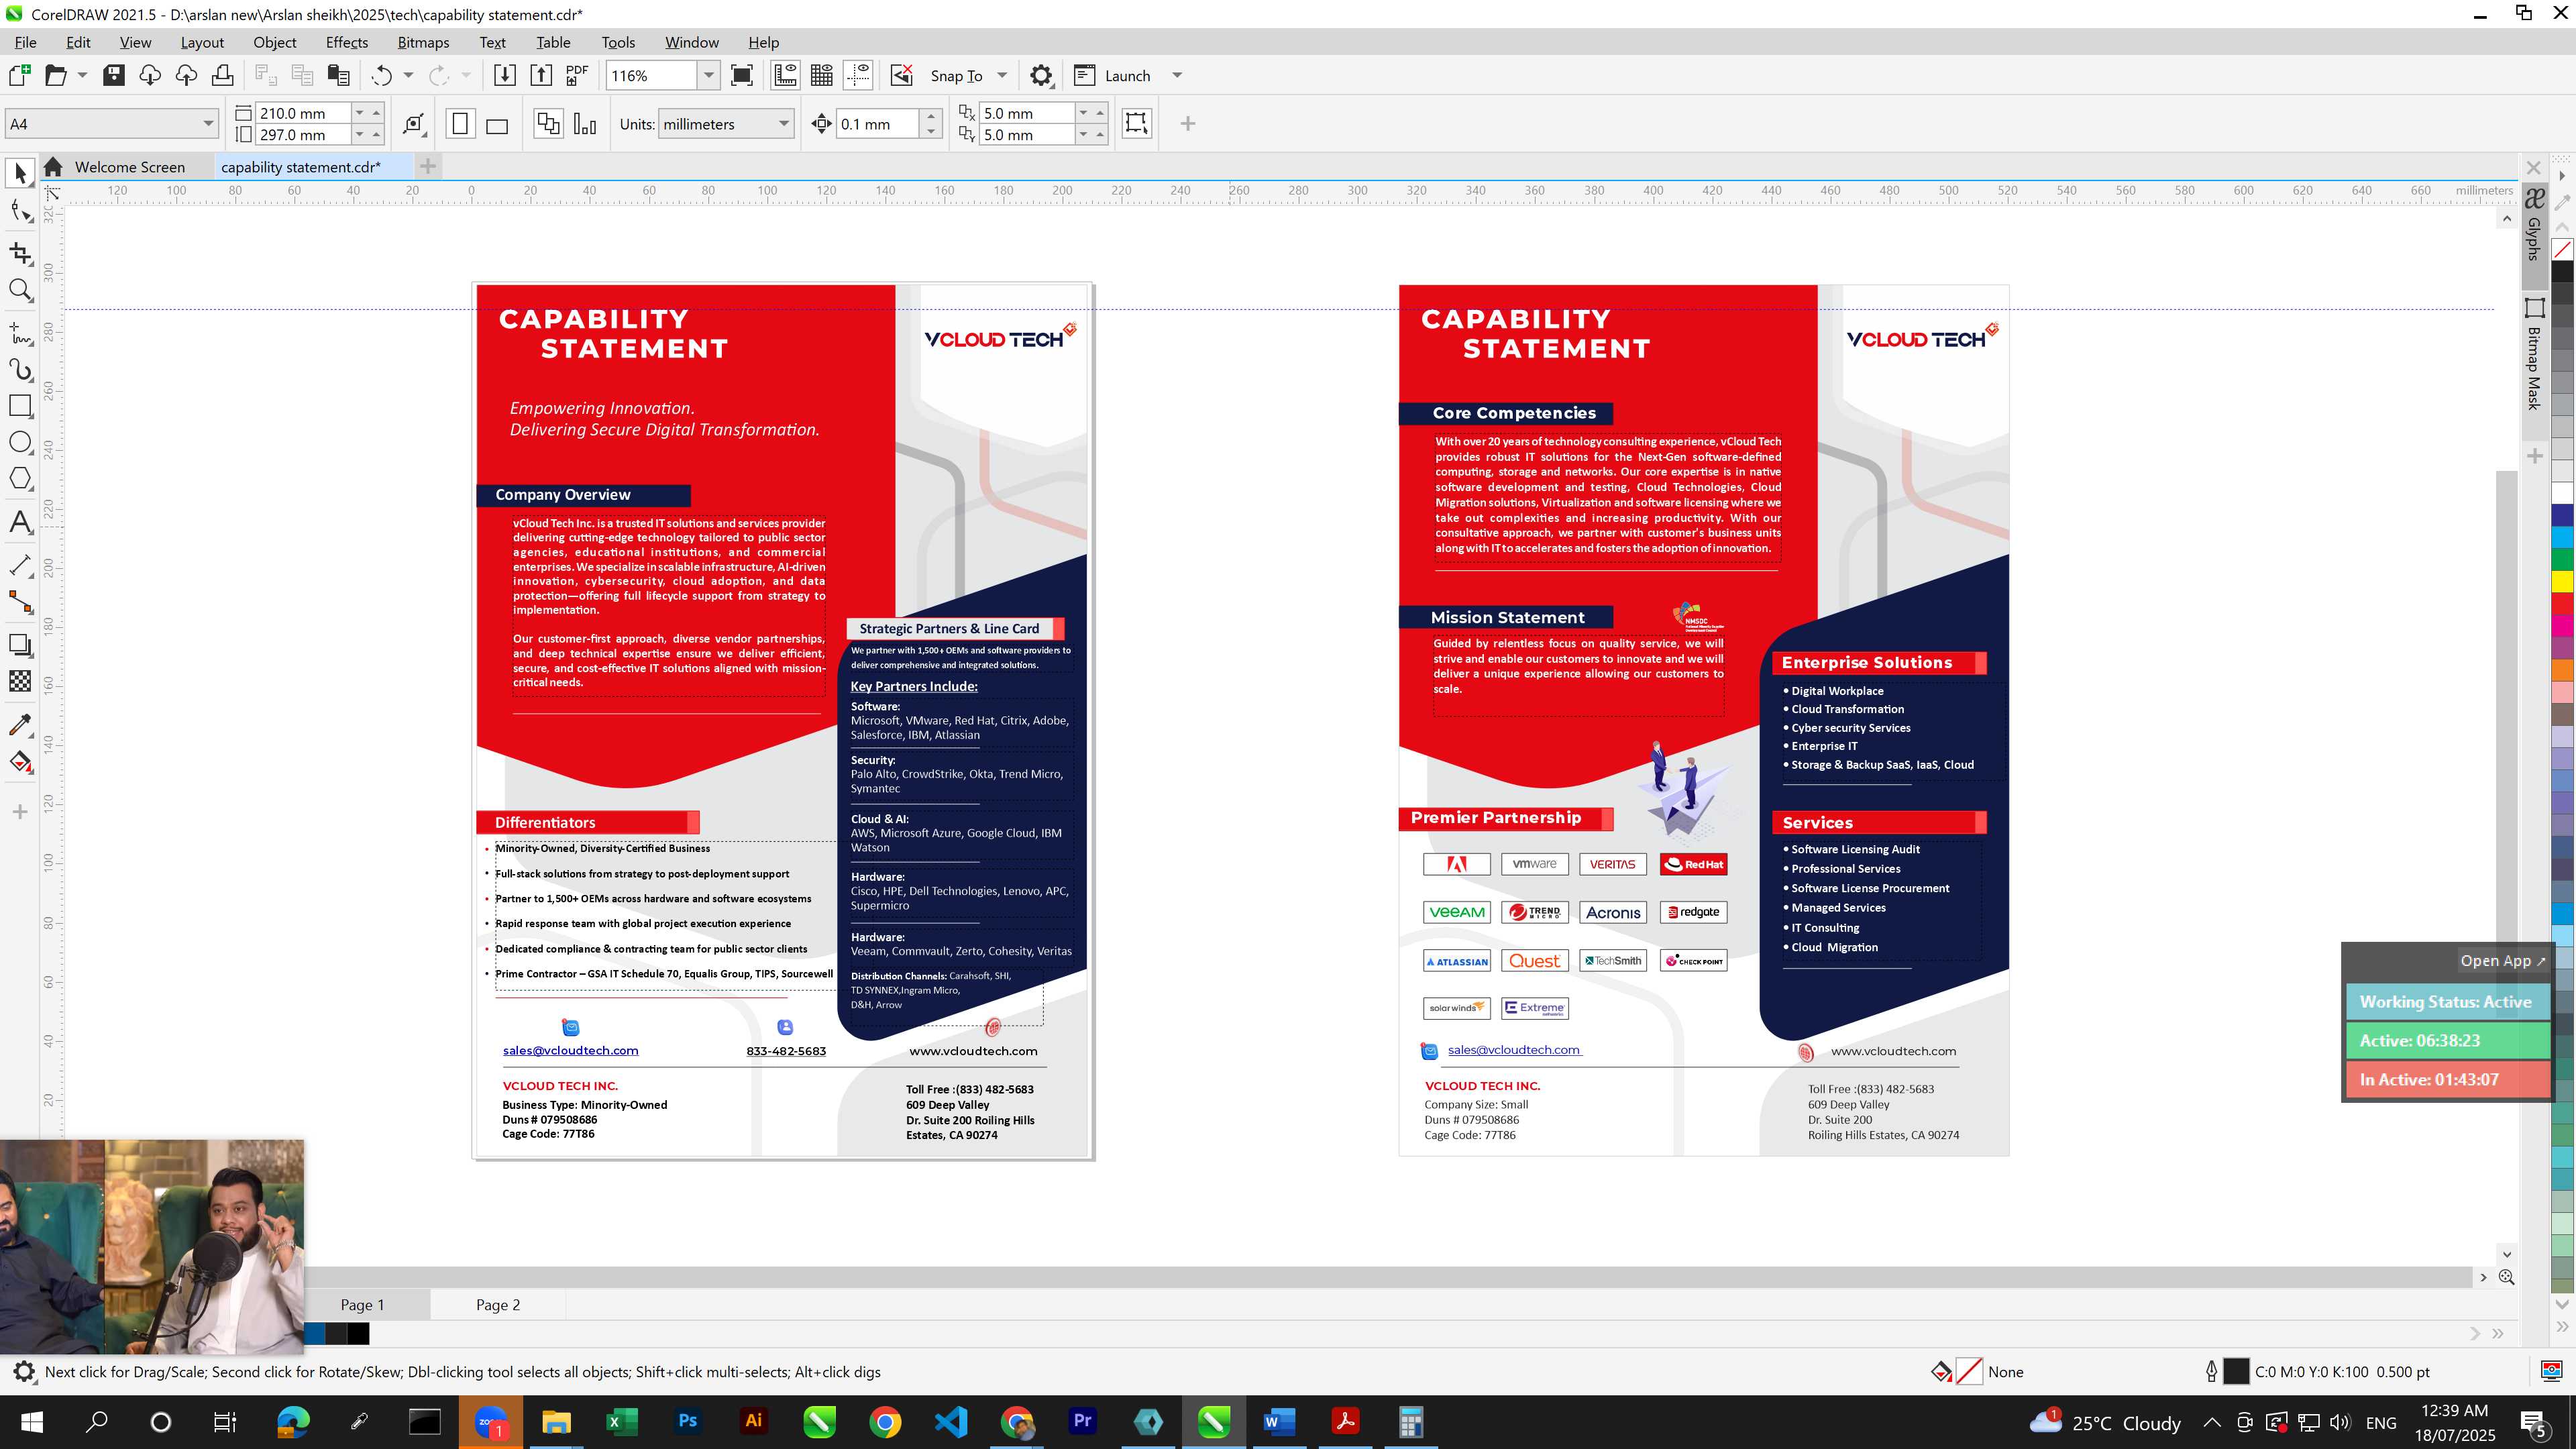Open the Bitmaps menu

pos(423,42)
